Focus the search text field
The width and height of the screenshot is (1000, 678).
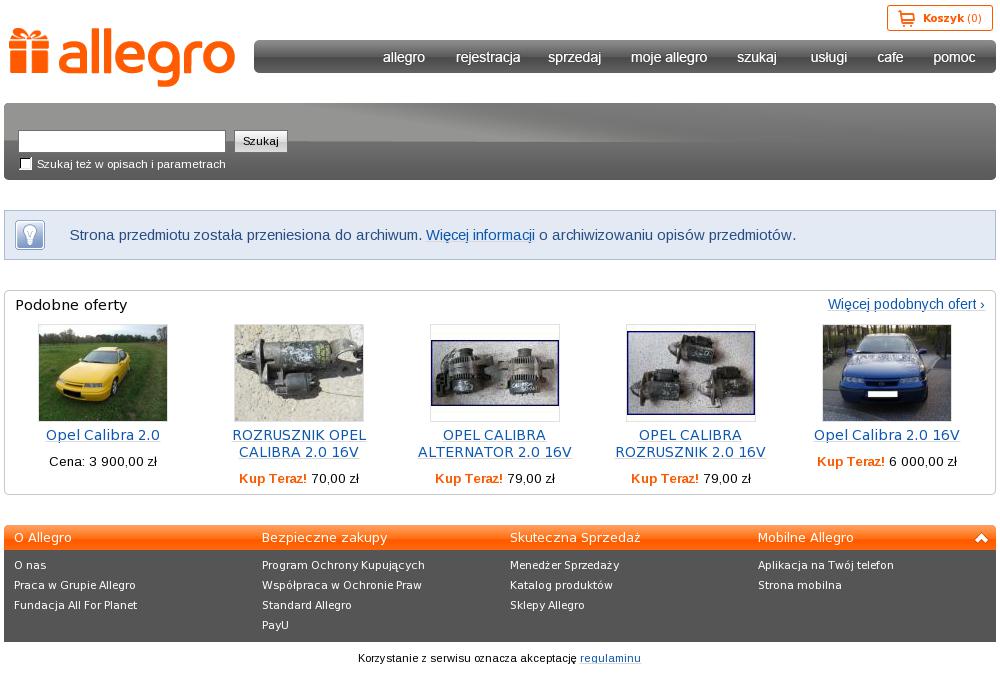tap(122, 141)
